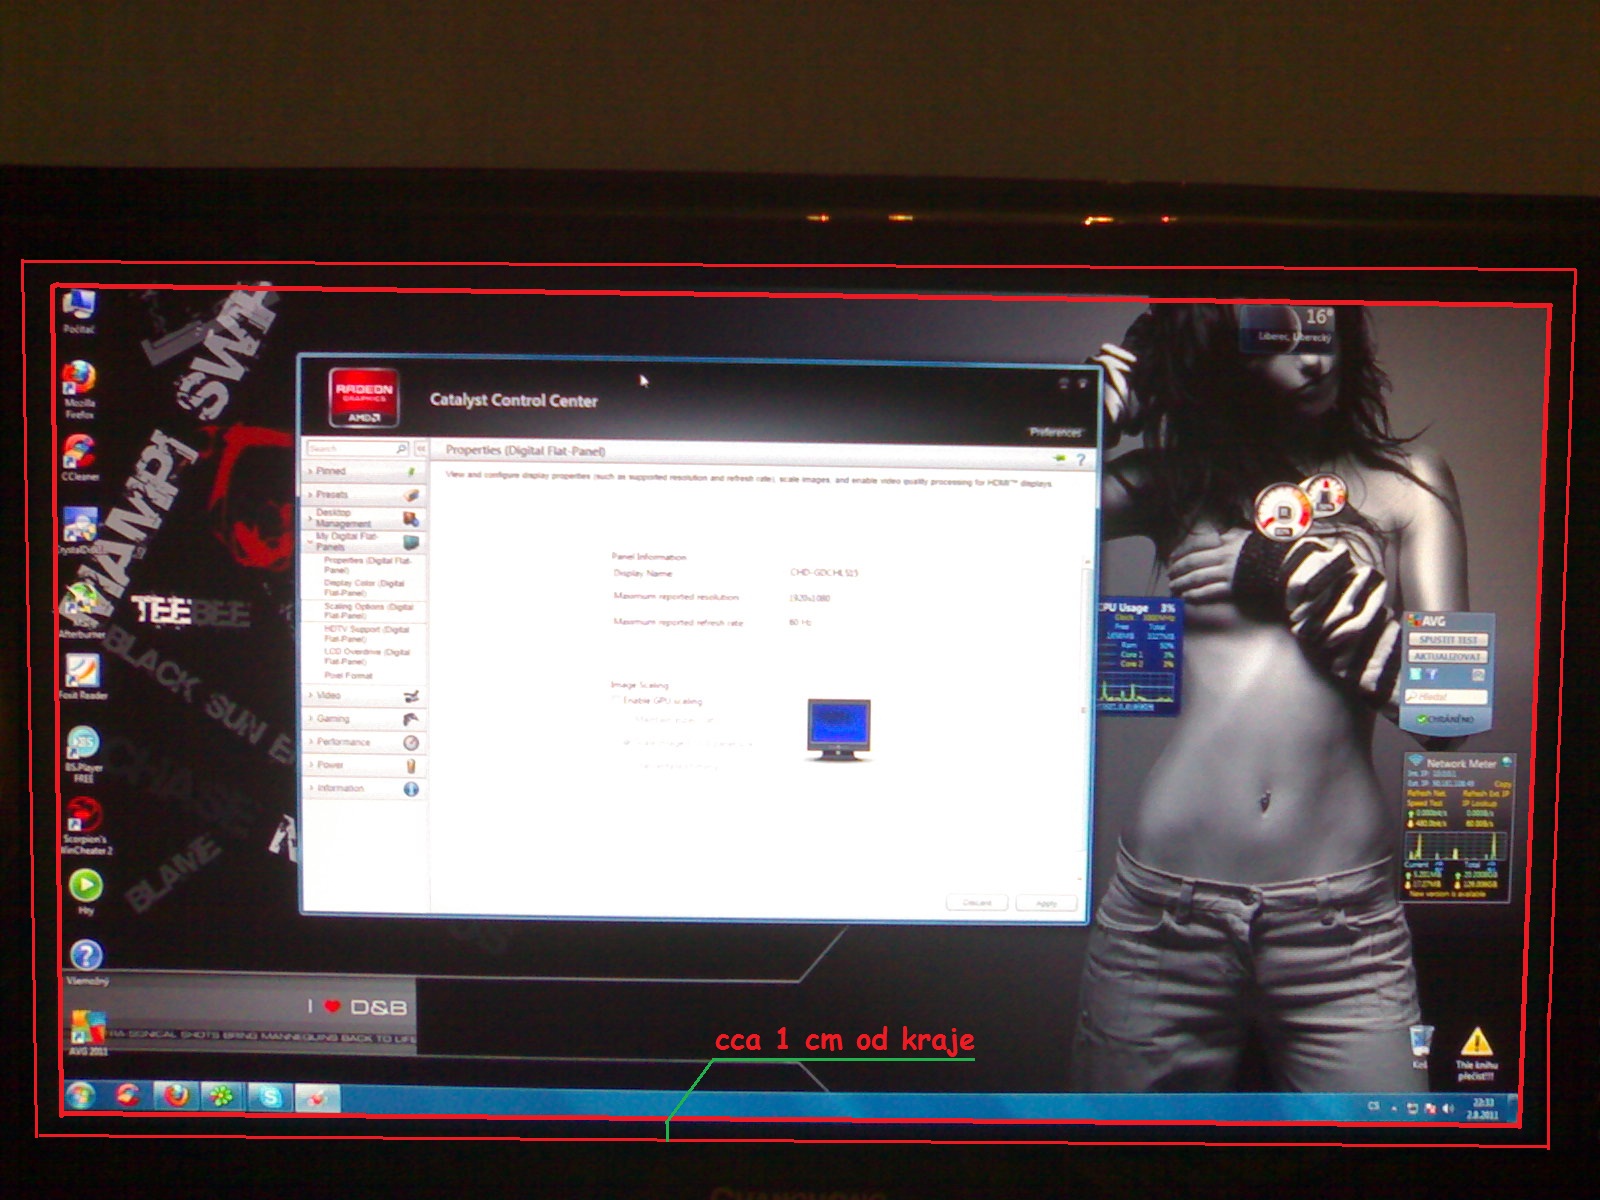Viewport: 1600px width, 1200px height.
Task: Open the Windows Start menu
Action: coord(80,1095)
